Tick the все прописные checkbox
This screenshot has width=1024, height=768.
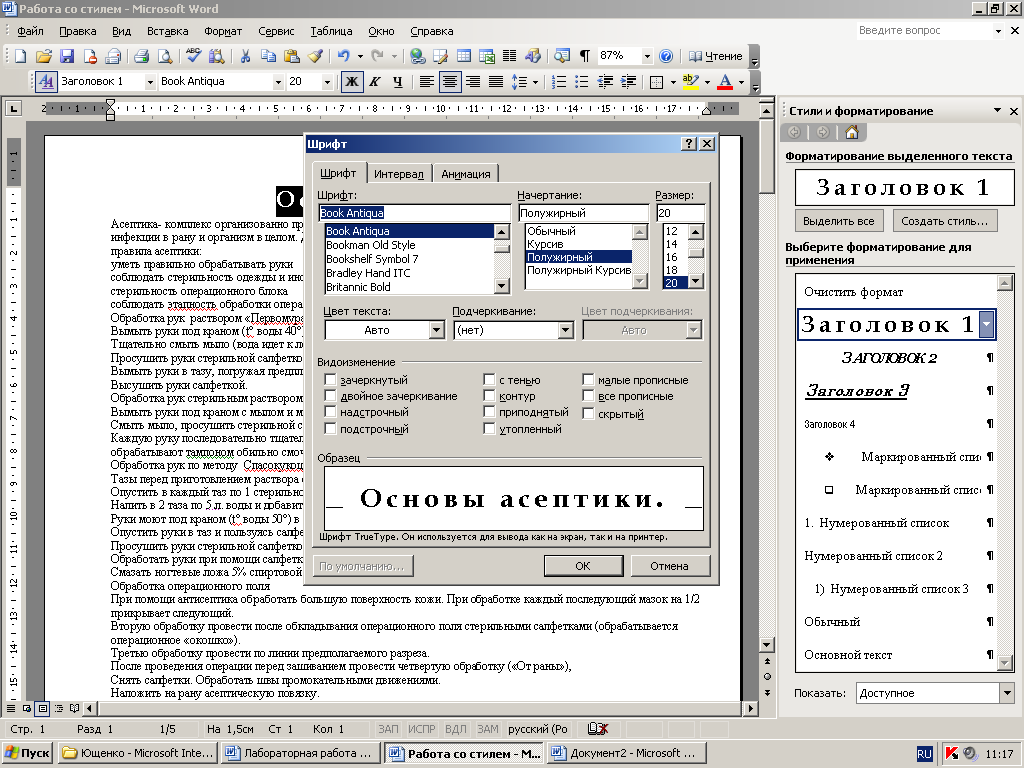588,396
